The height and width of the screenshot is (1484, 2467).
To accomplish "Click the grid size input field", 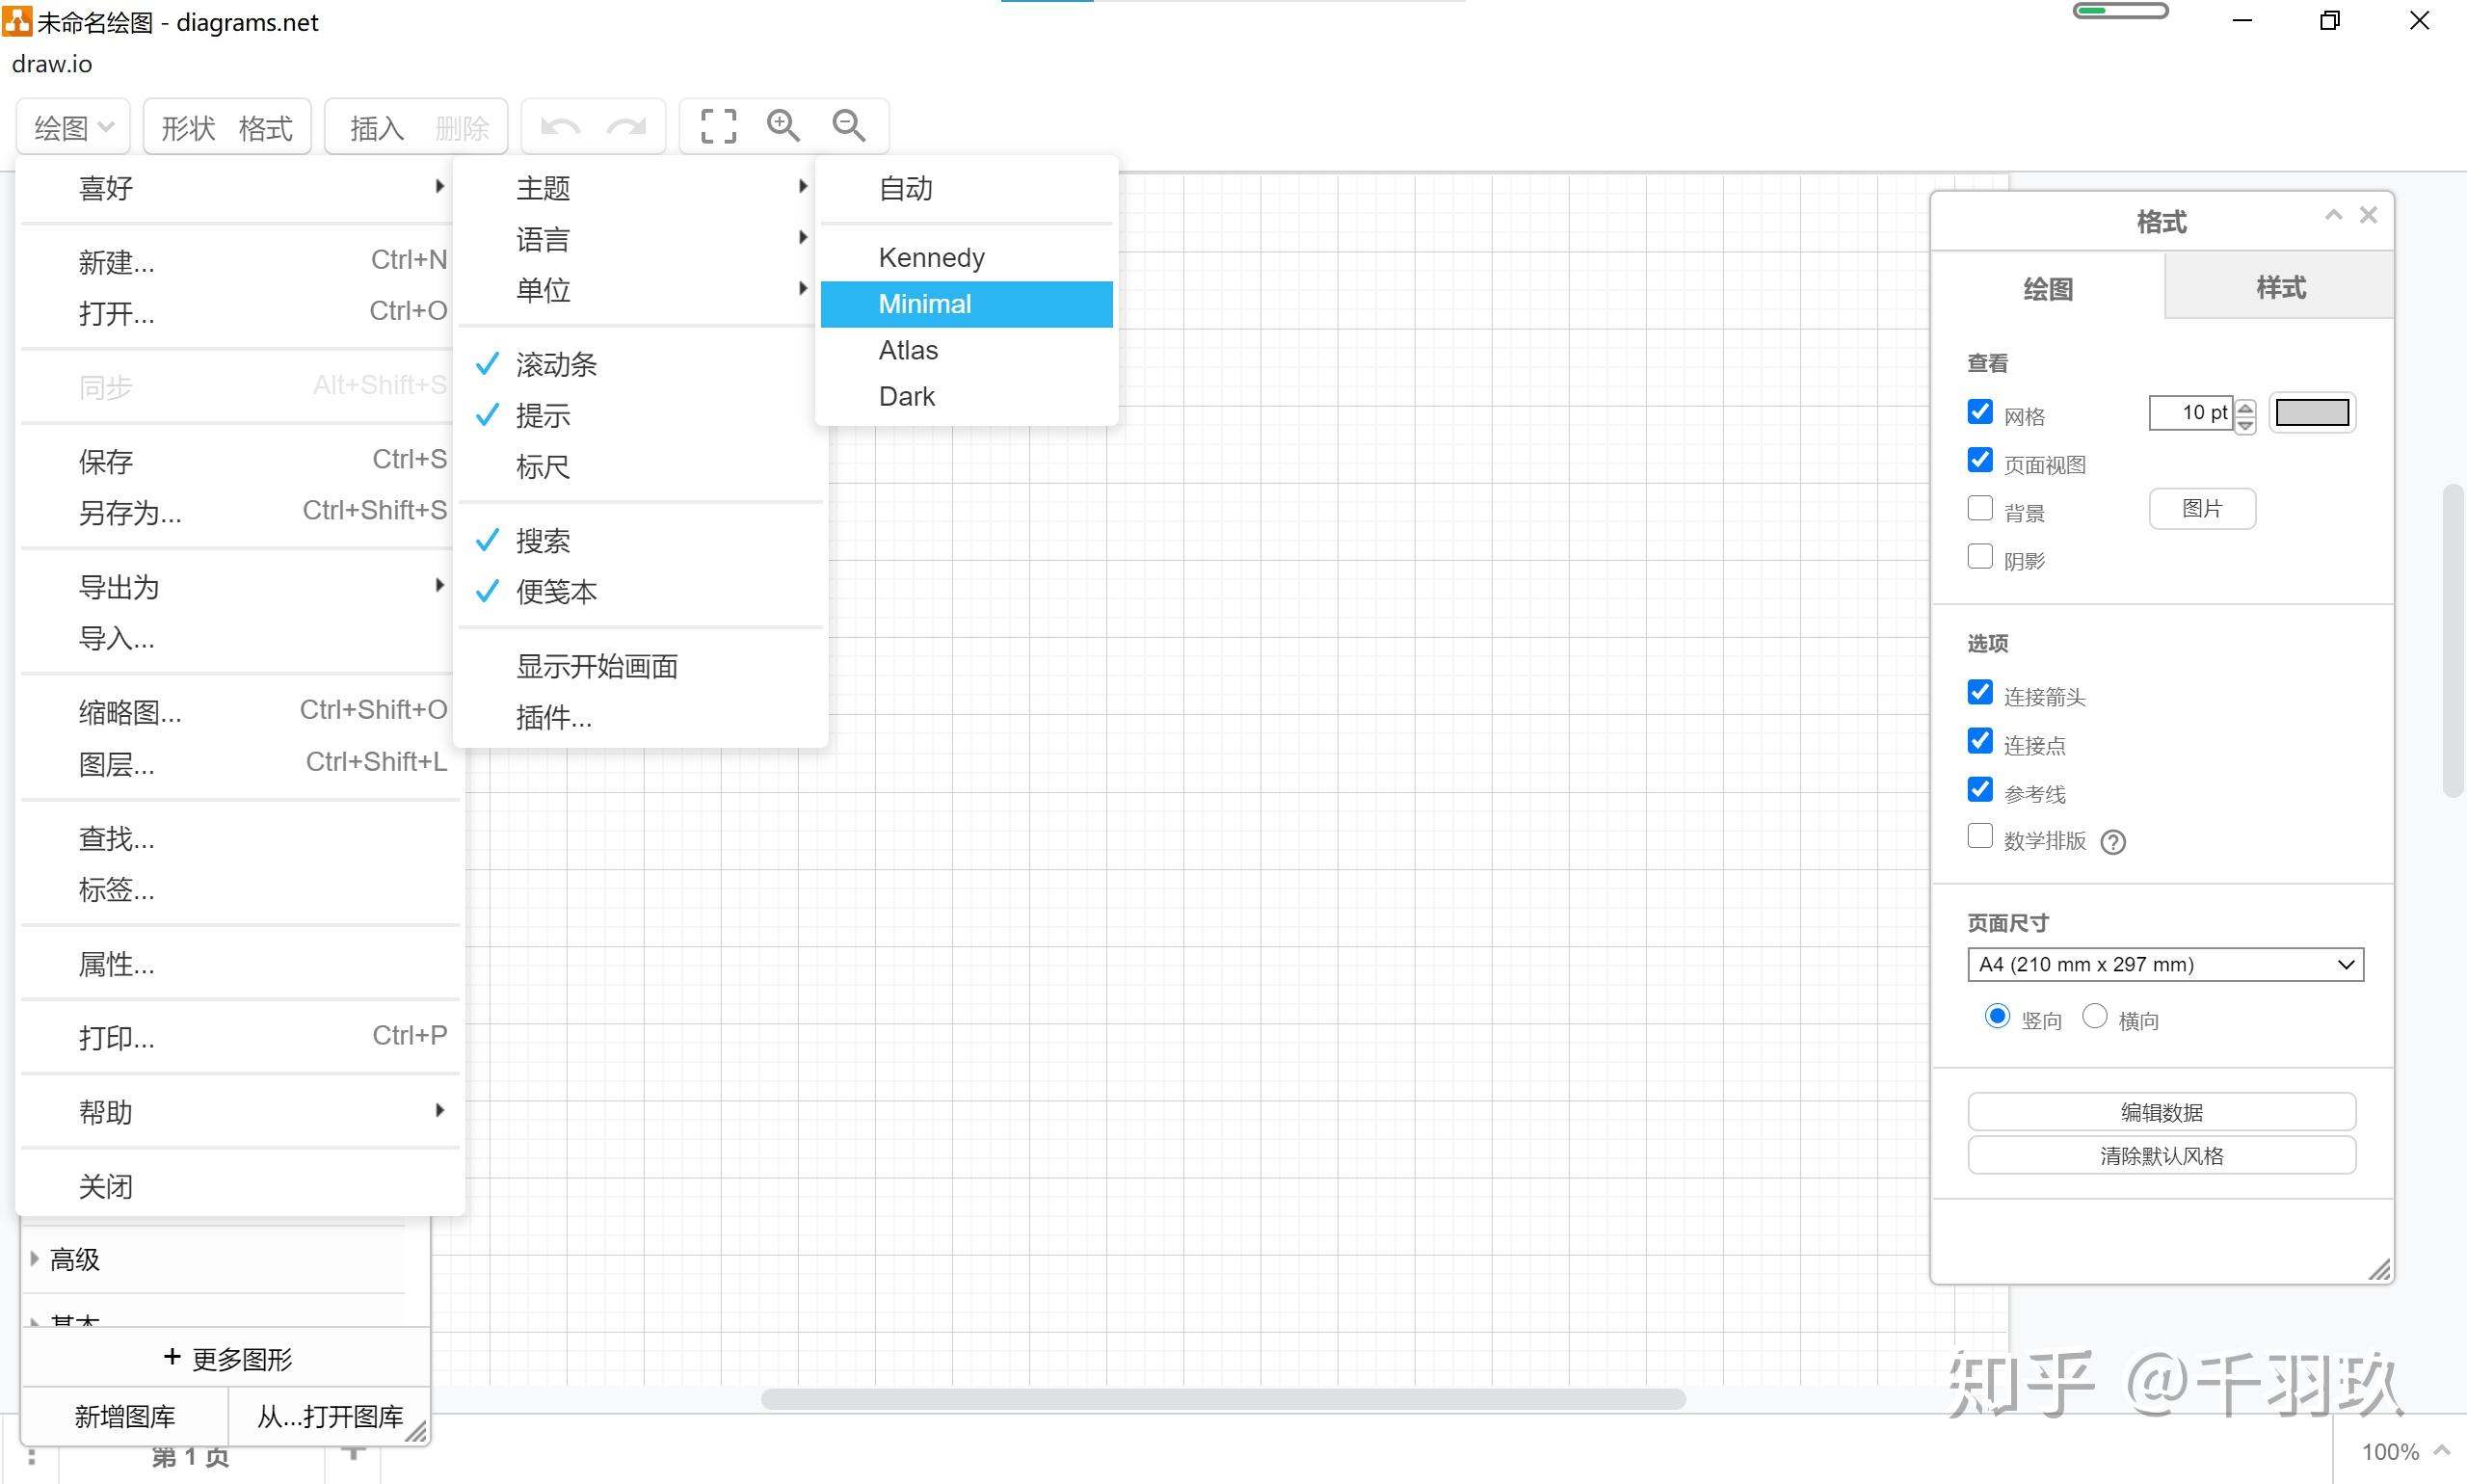I will (2190, 413).
